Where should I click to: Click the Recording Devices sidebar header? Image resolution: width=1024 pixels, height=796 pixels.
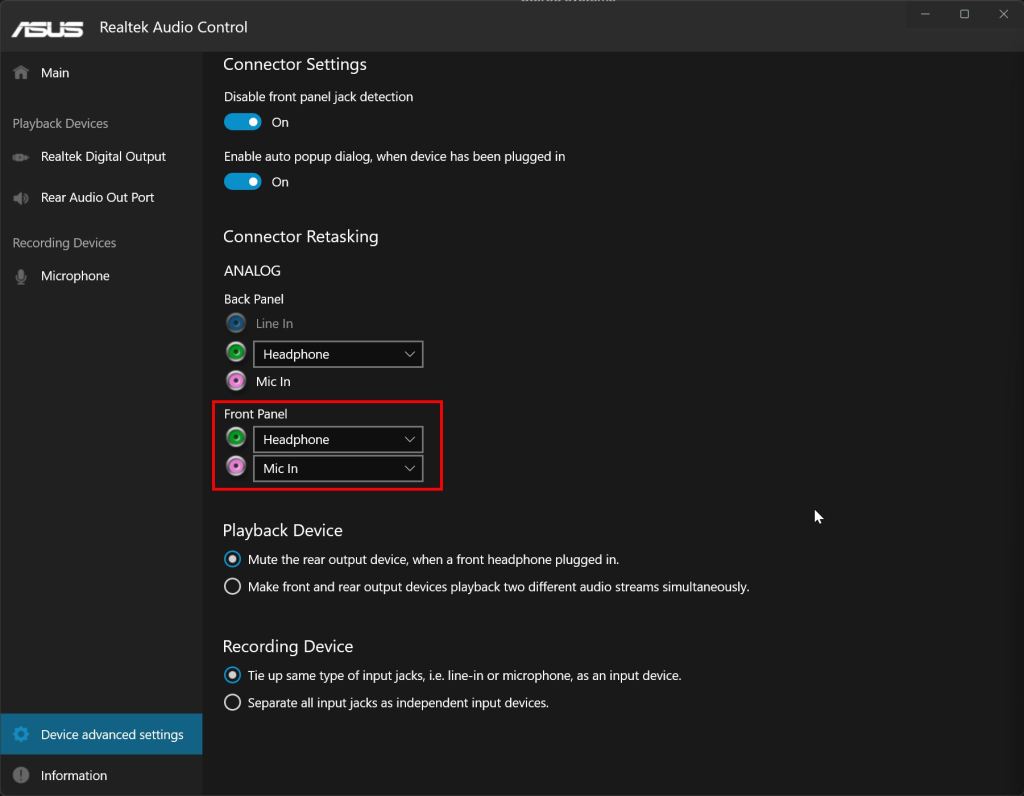pyautogui.click(x=64, y=243)
